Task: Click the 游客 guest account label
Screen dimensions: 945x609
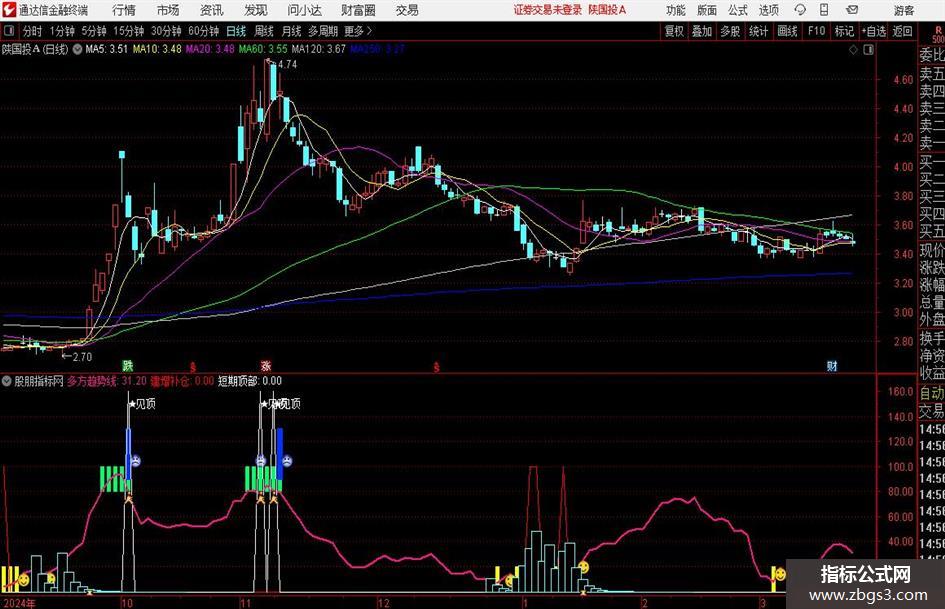Action: point(903,10)
